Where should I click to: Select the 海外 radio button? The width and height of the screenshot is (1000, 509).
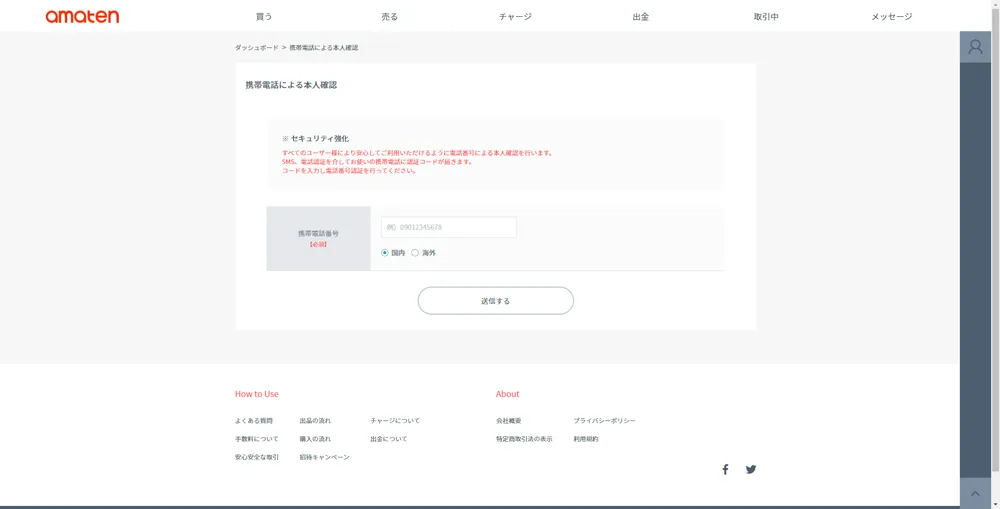[x=415, y=253]
